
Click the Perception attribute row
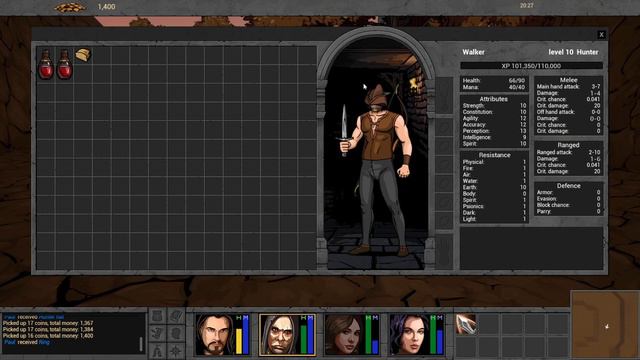494,131
